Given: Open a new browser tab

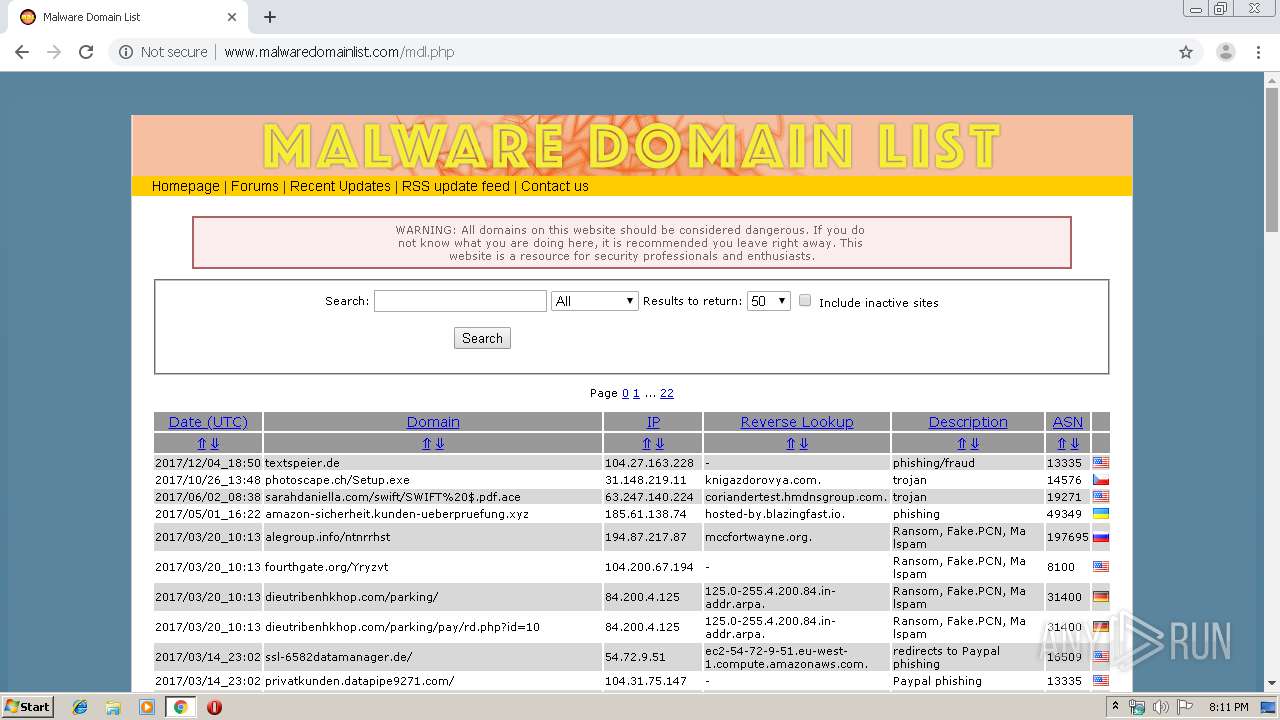Looking at the screenshot, I should [270, 17].
